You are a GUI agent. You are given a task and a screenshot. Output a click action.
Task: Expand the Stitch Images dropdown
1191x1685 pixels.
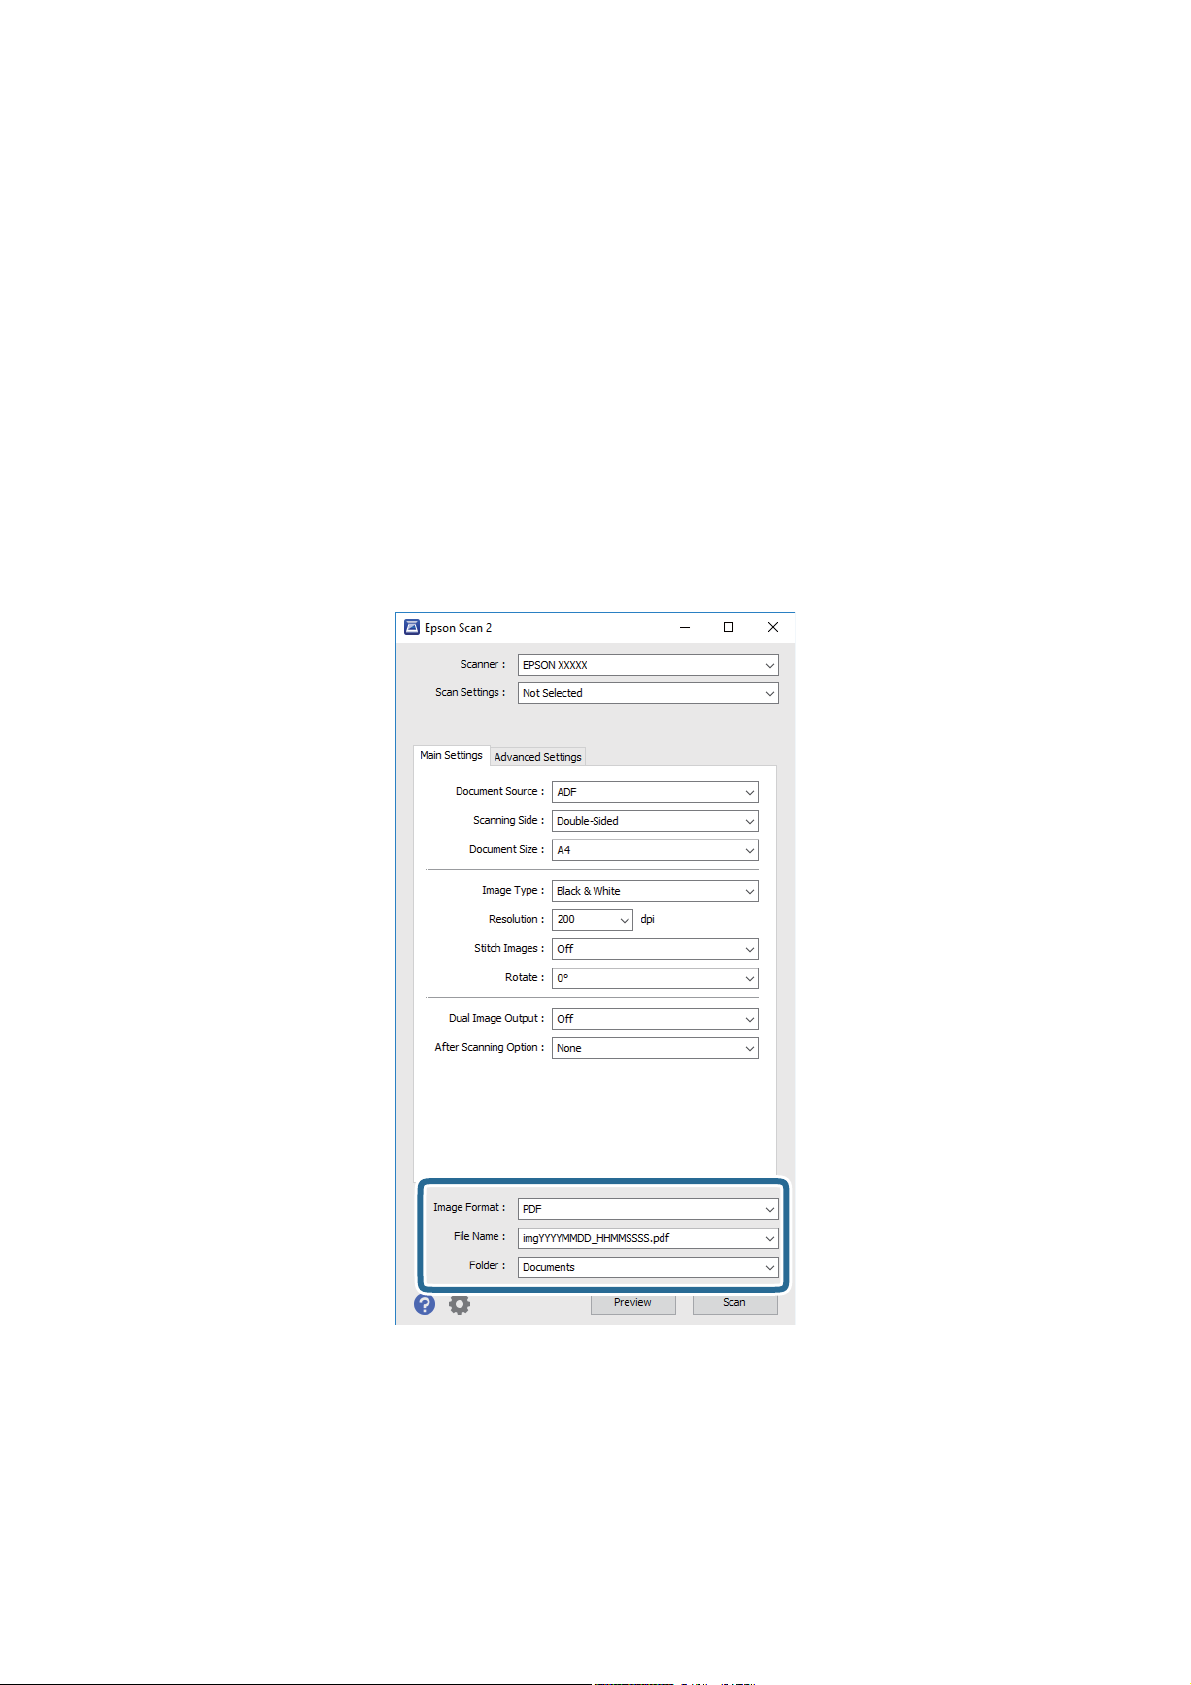655,949
